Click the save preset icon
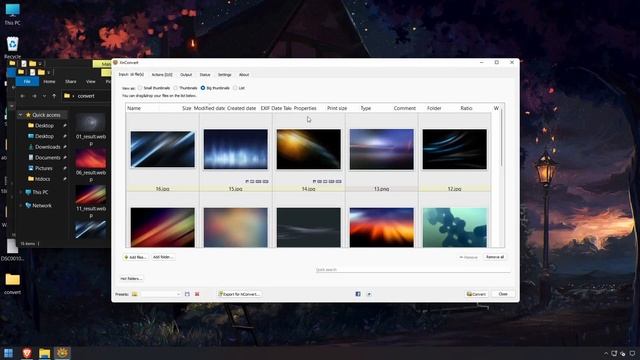The image size is (640, 360). point(187,294)
